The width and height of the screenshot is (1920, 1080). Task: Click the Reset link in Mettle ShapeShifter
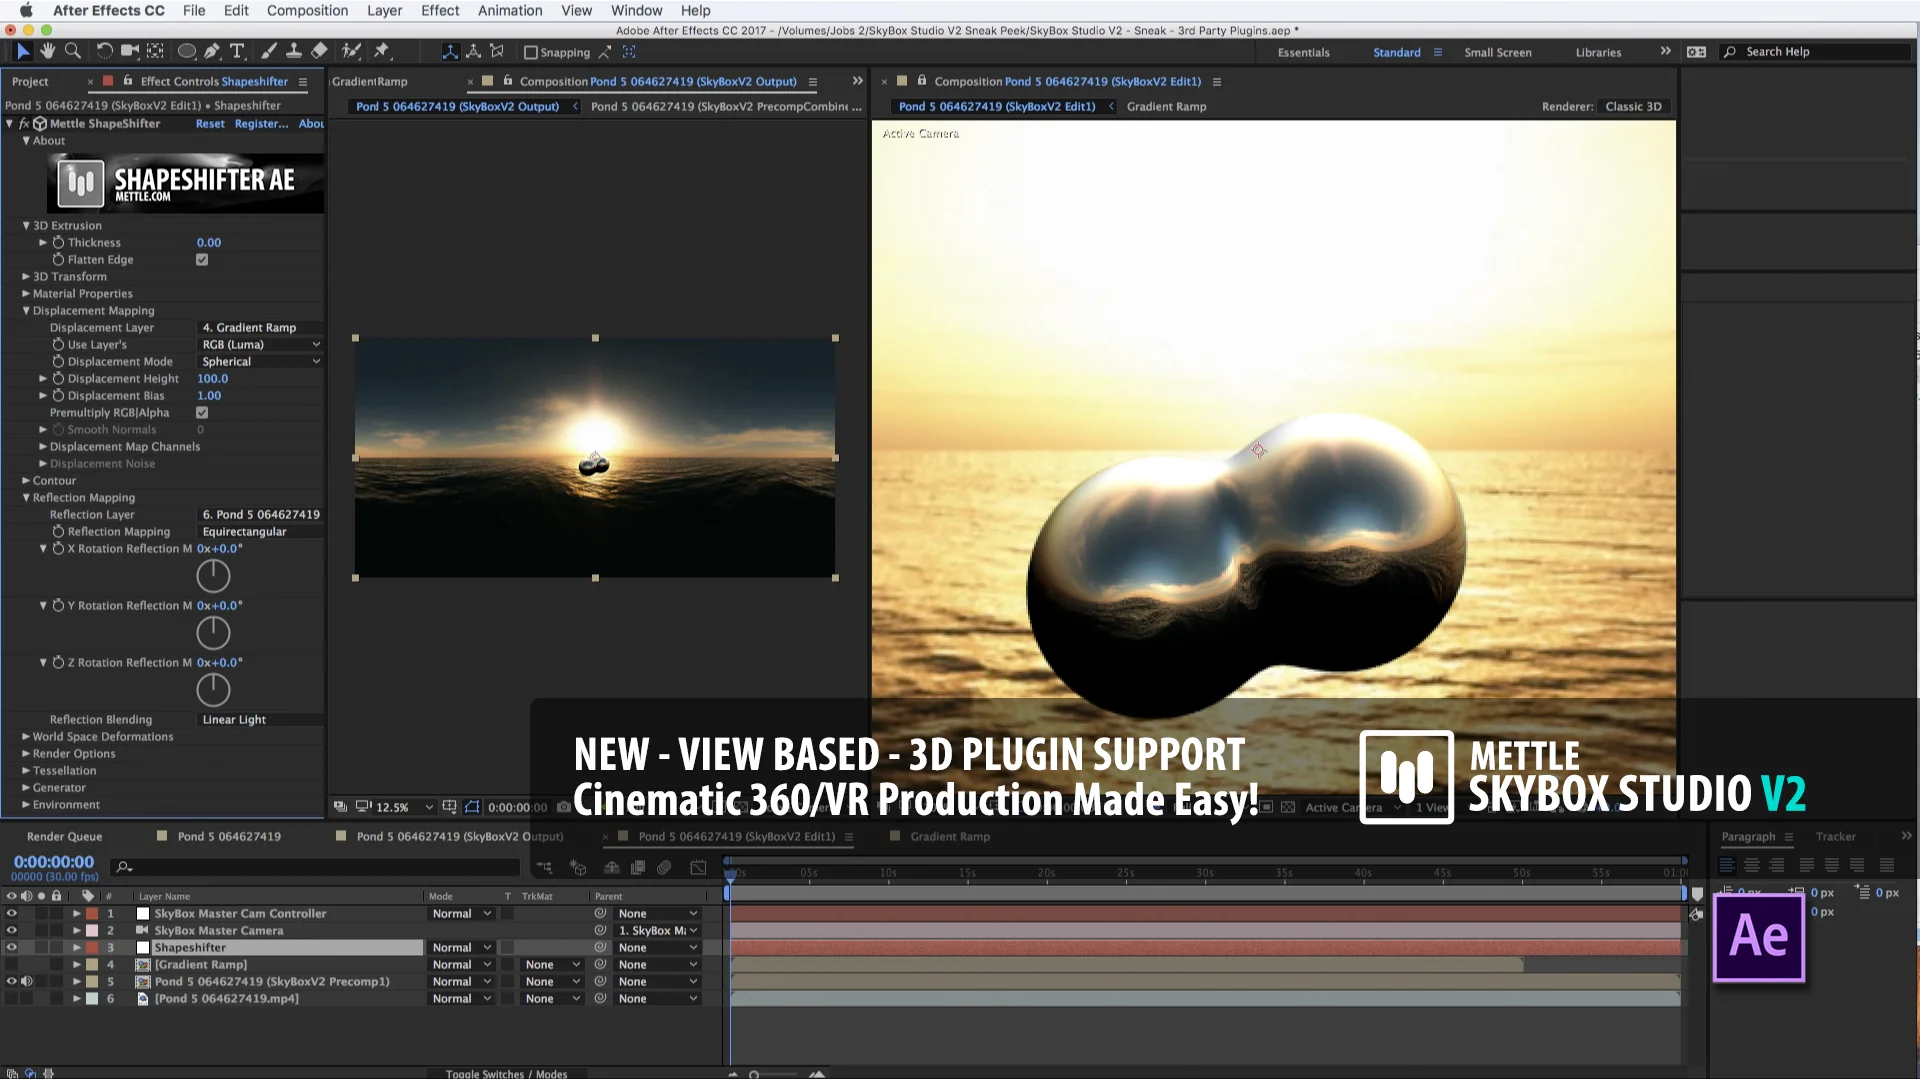click(x=209, y=123)
